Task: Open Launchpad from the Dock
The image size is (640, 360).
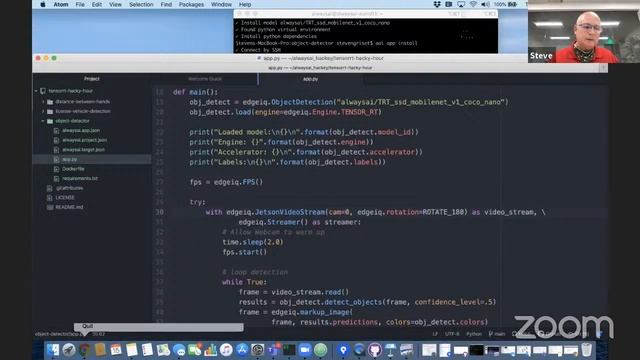Action: click(x=69, y=350)
